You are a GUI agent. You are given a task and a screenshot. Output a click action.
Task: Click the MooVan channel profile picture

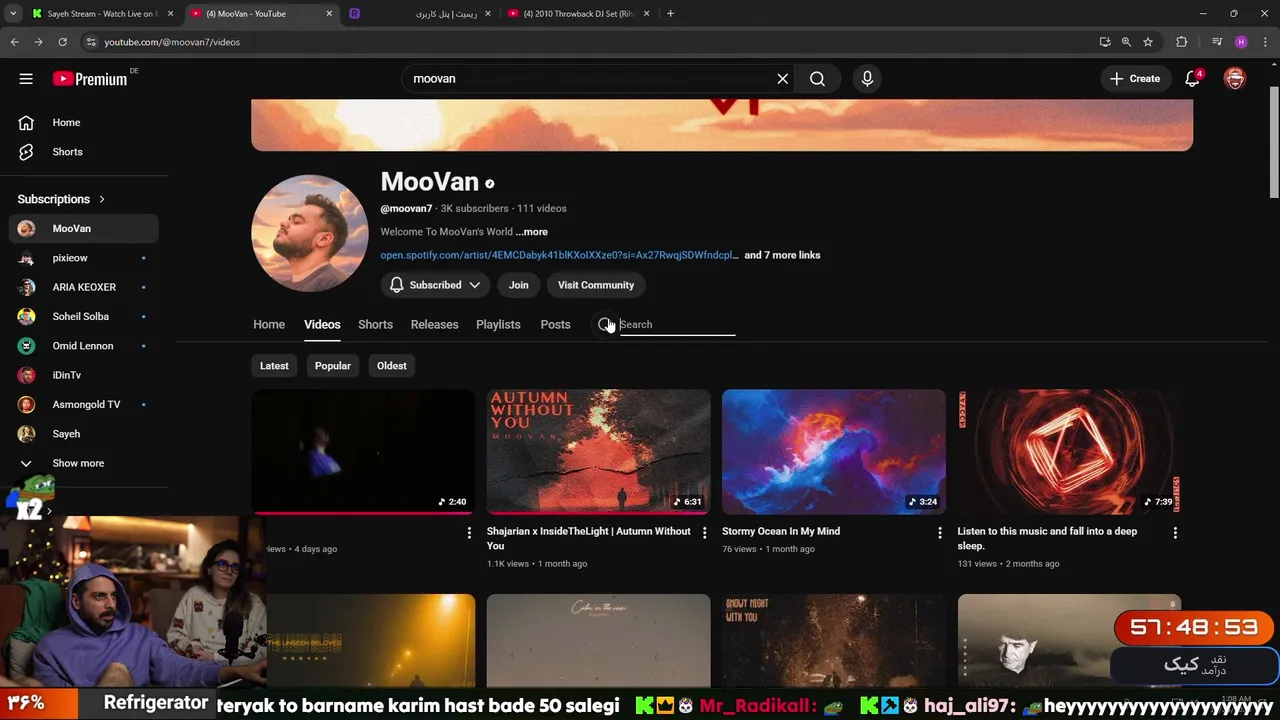(309, 233)
